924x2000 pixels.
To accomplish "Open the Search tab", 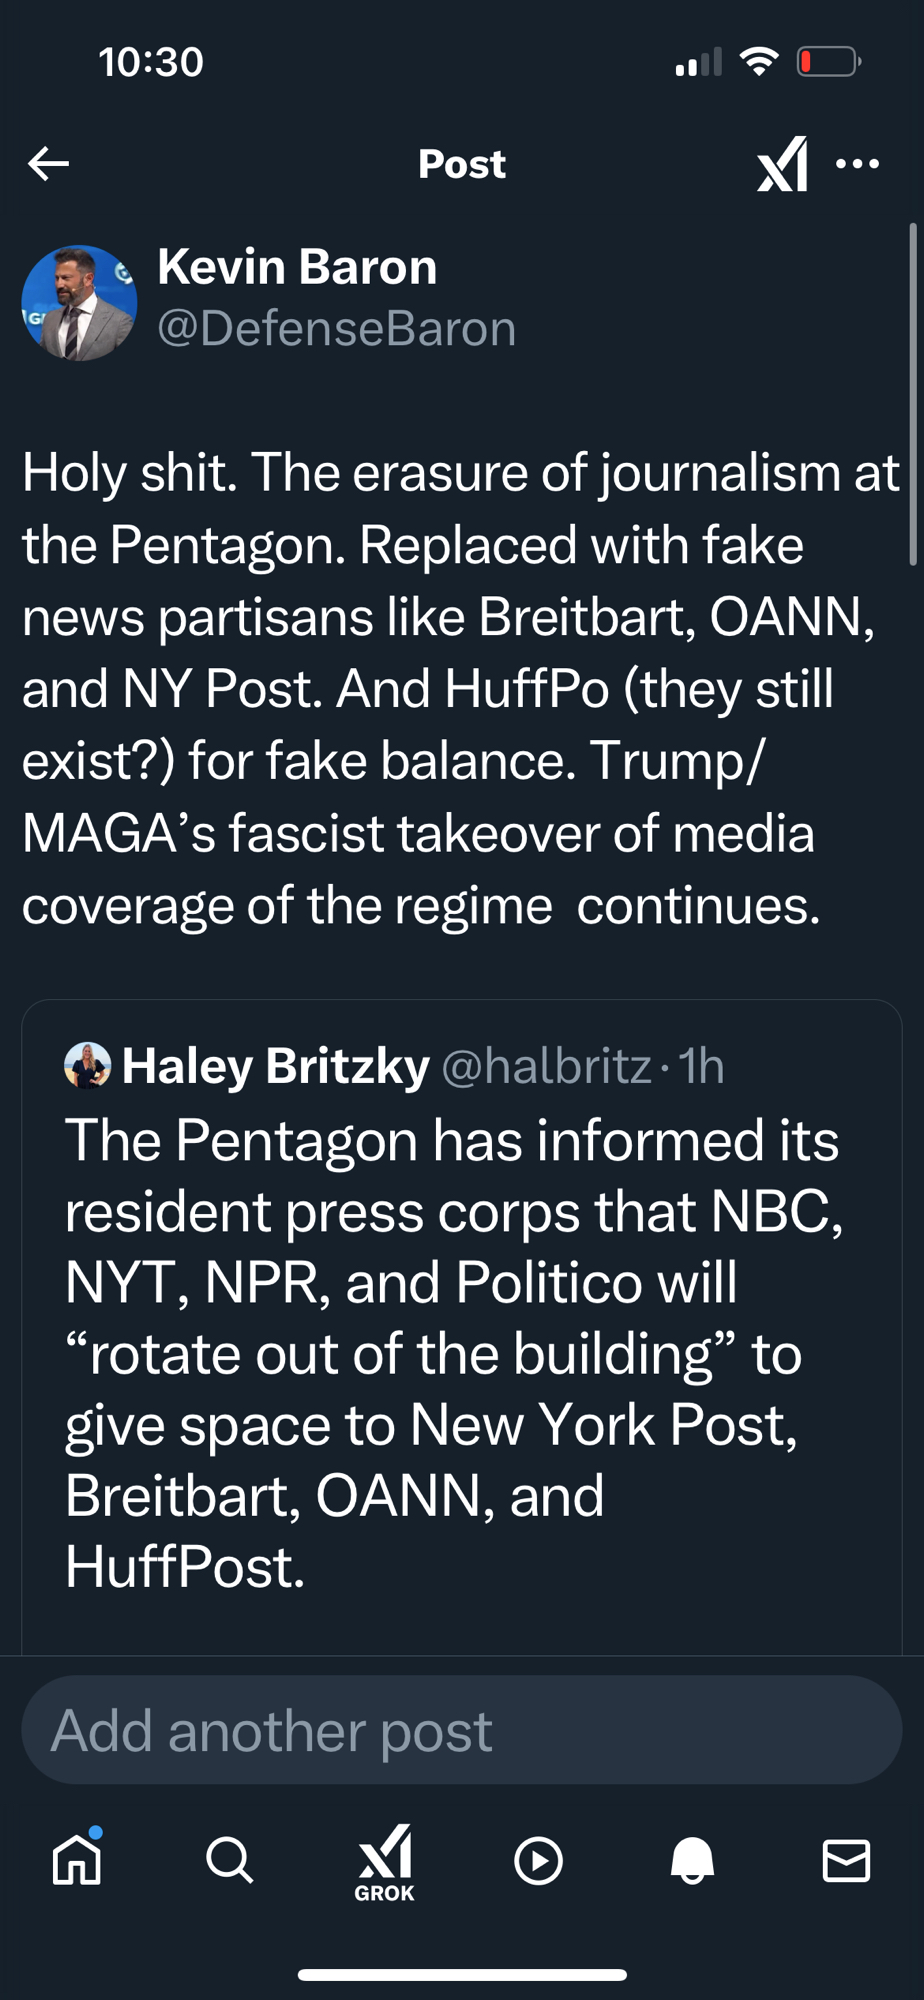I will (230, 1860).
